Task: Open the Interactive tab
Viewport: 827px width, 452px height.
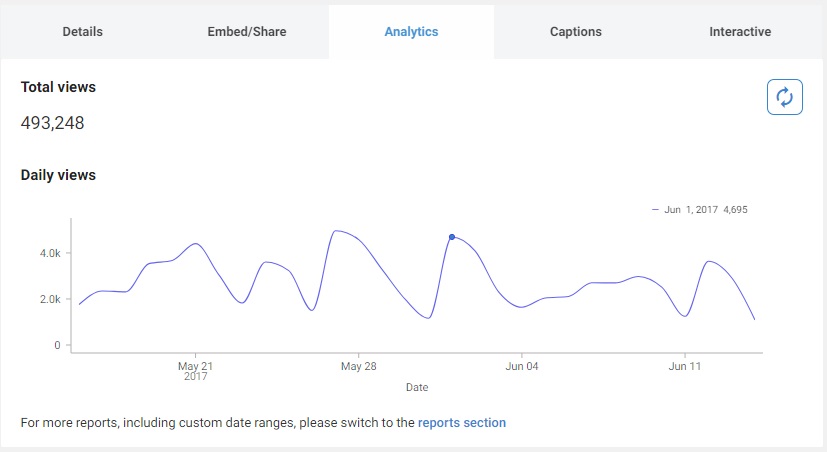Action: click(740, 31)
